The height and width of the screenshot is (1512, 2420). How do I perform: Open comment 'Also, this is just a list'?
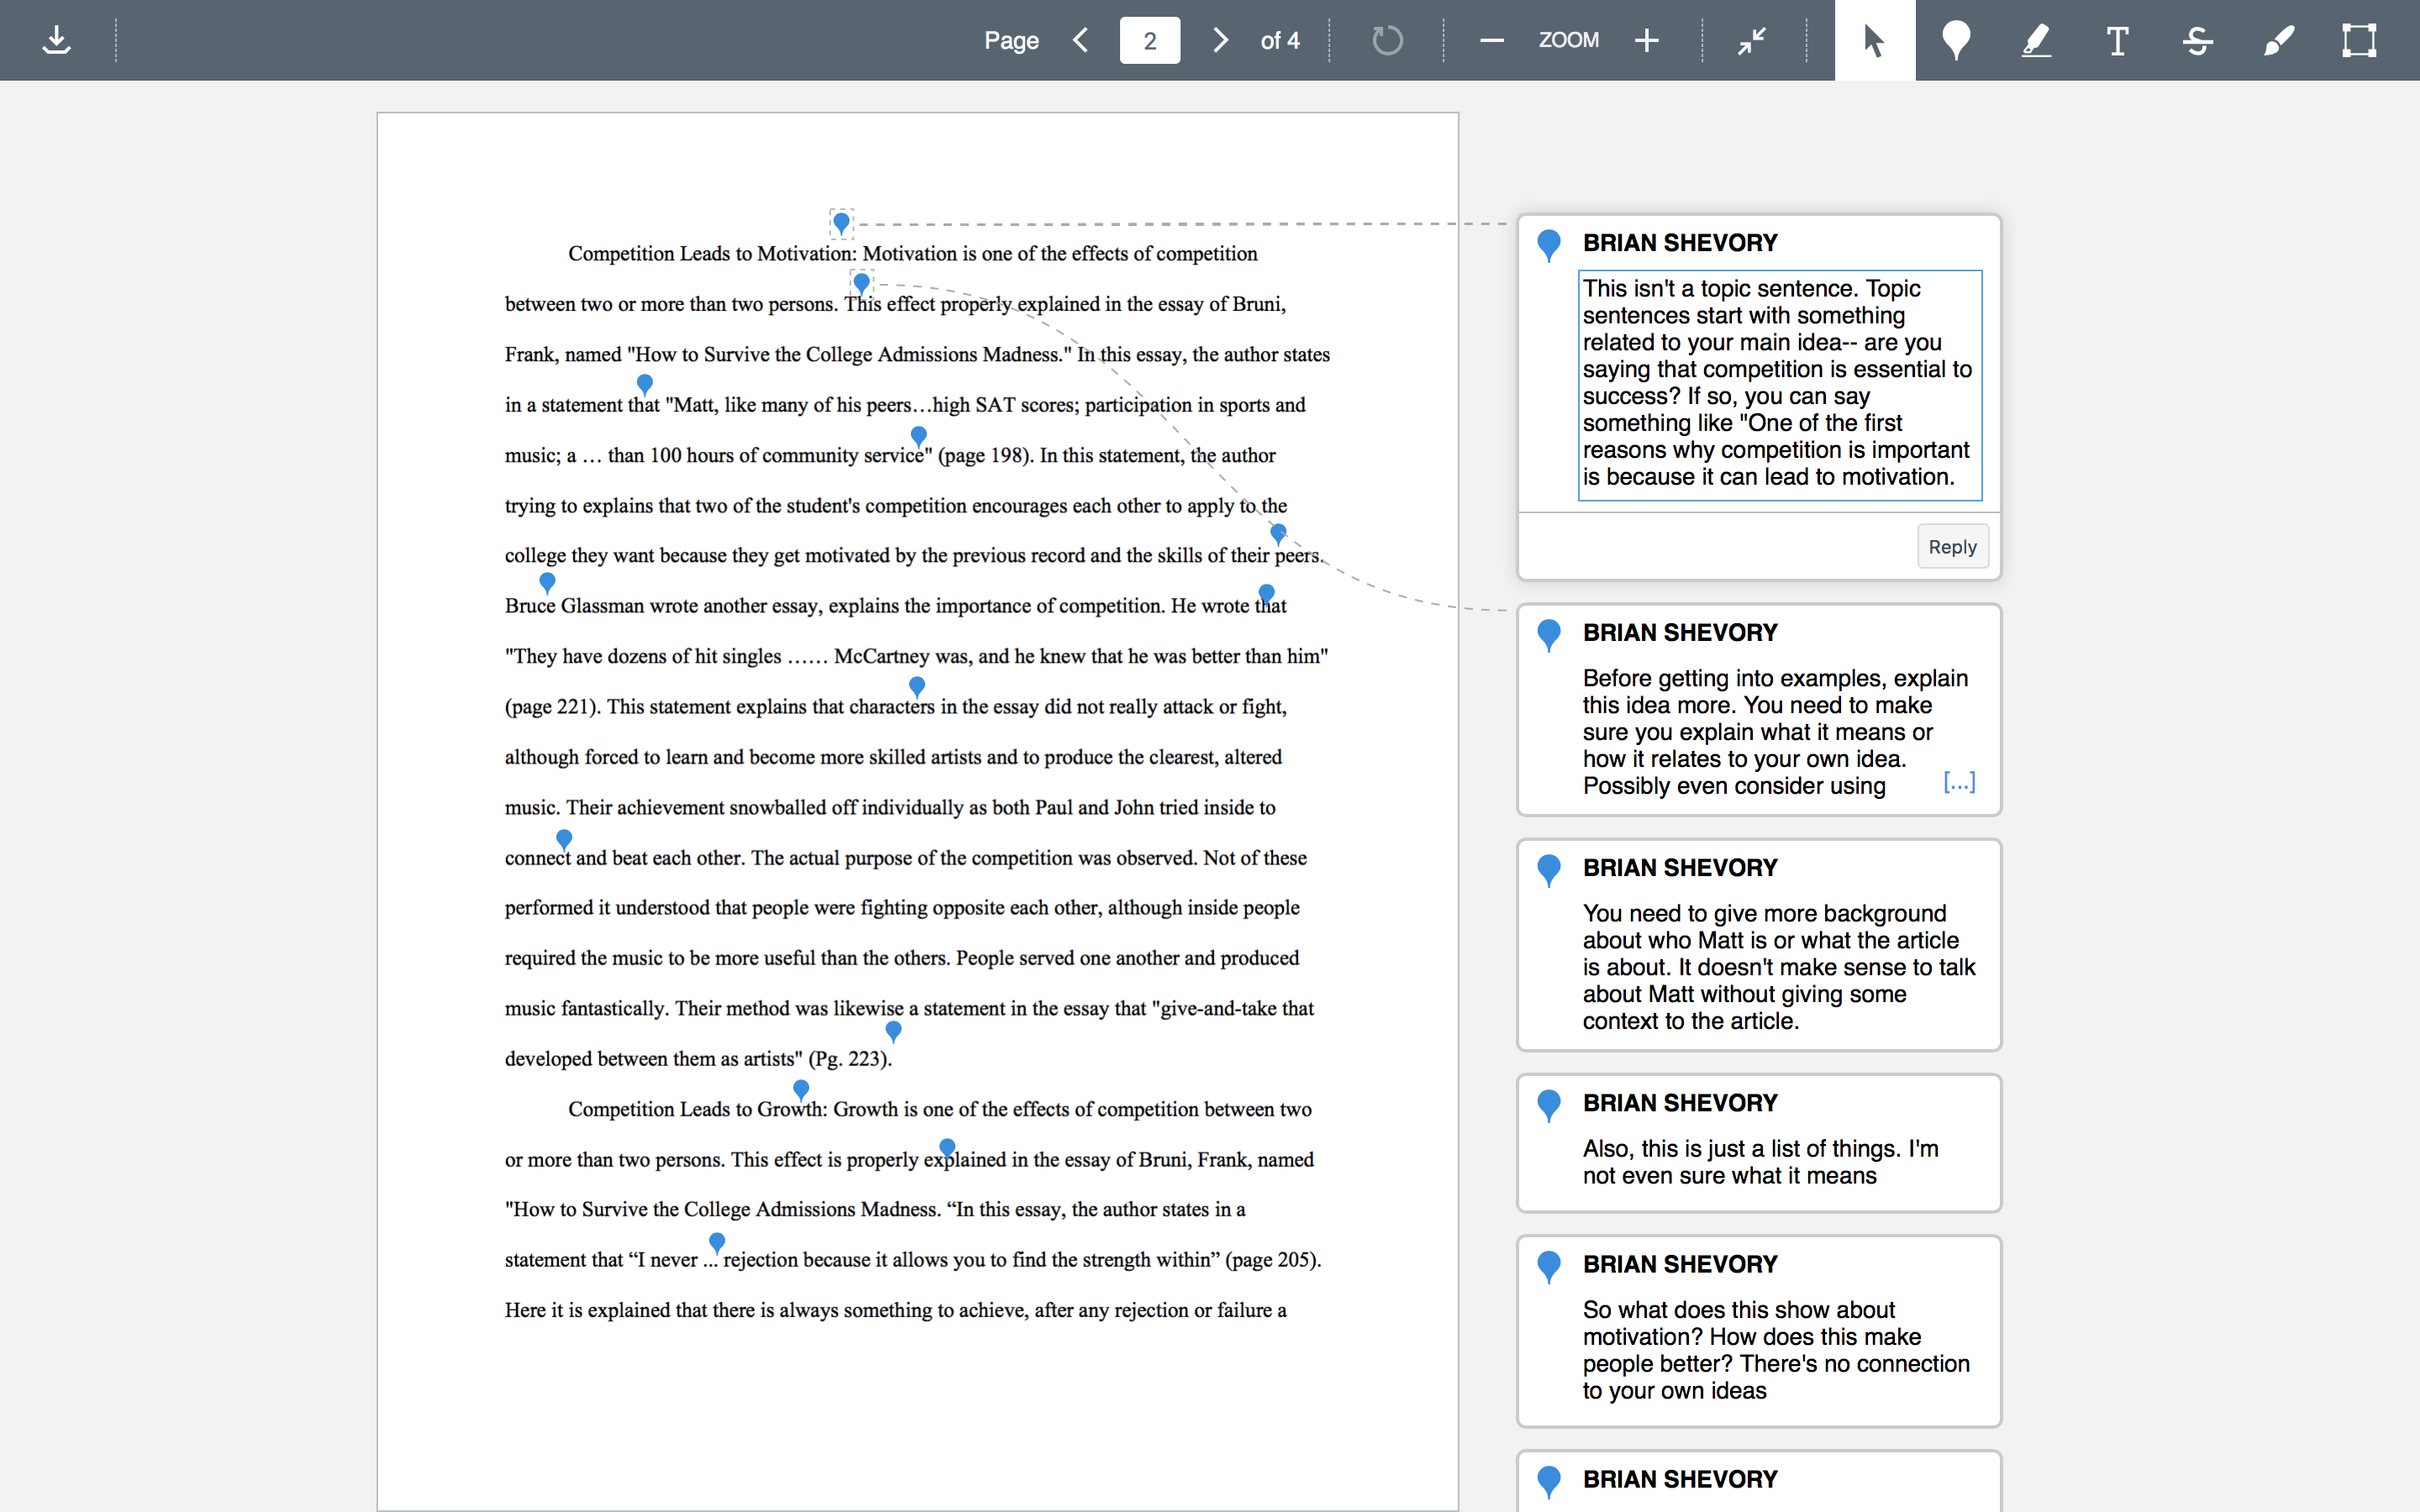click(1759, 1143)
